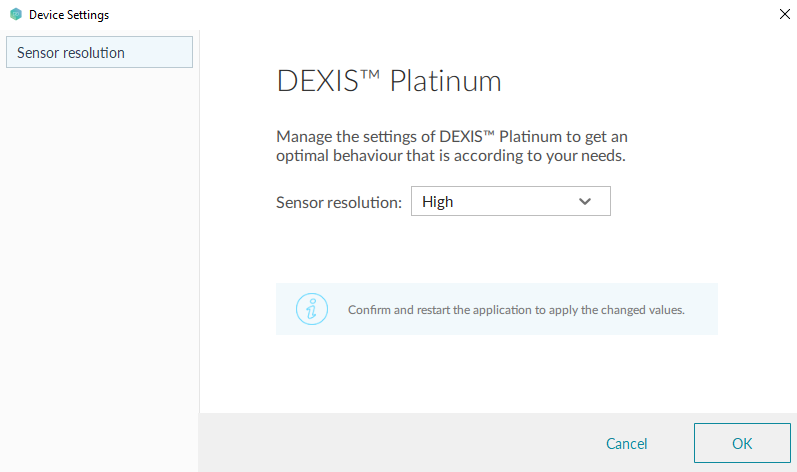797x472 pixels.
Task: Click the "Sensor resolution:" field label
Action: [338, 202]
